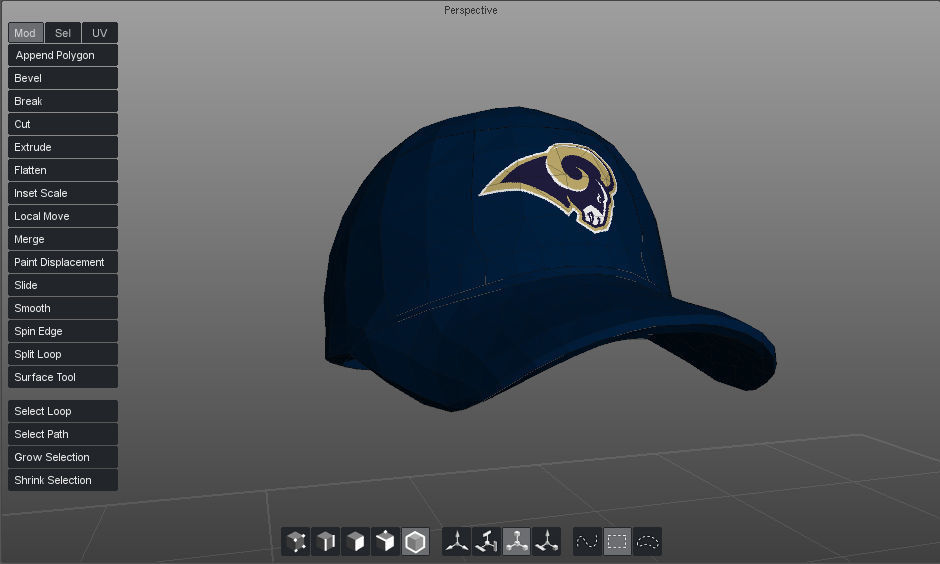Activate the Split Loop tool
This screenshot has height=564, width=940.
63,354
